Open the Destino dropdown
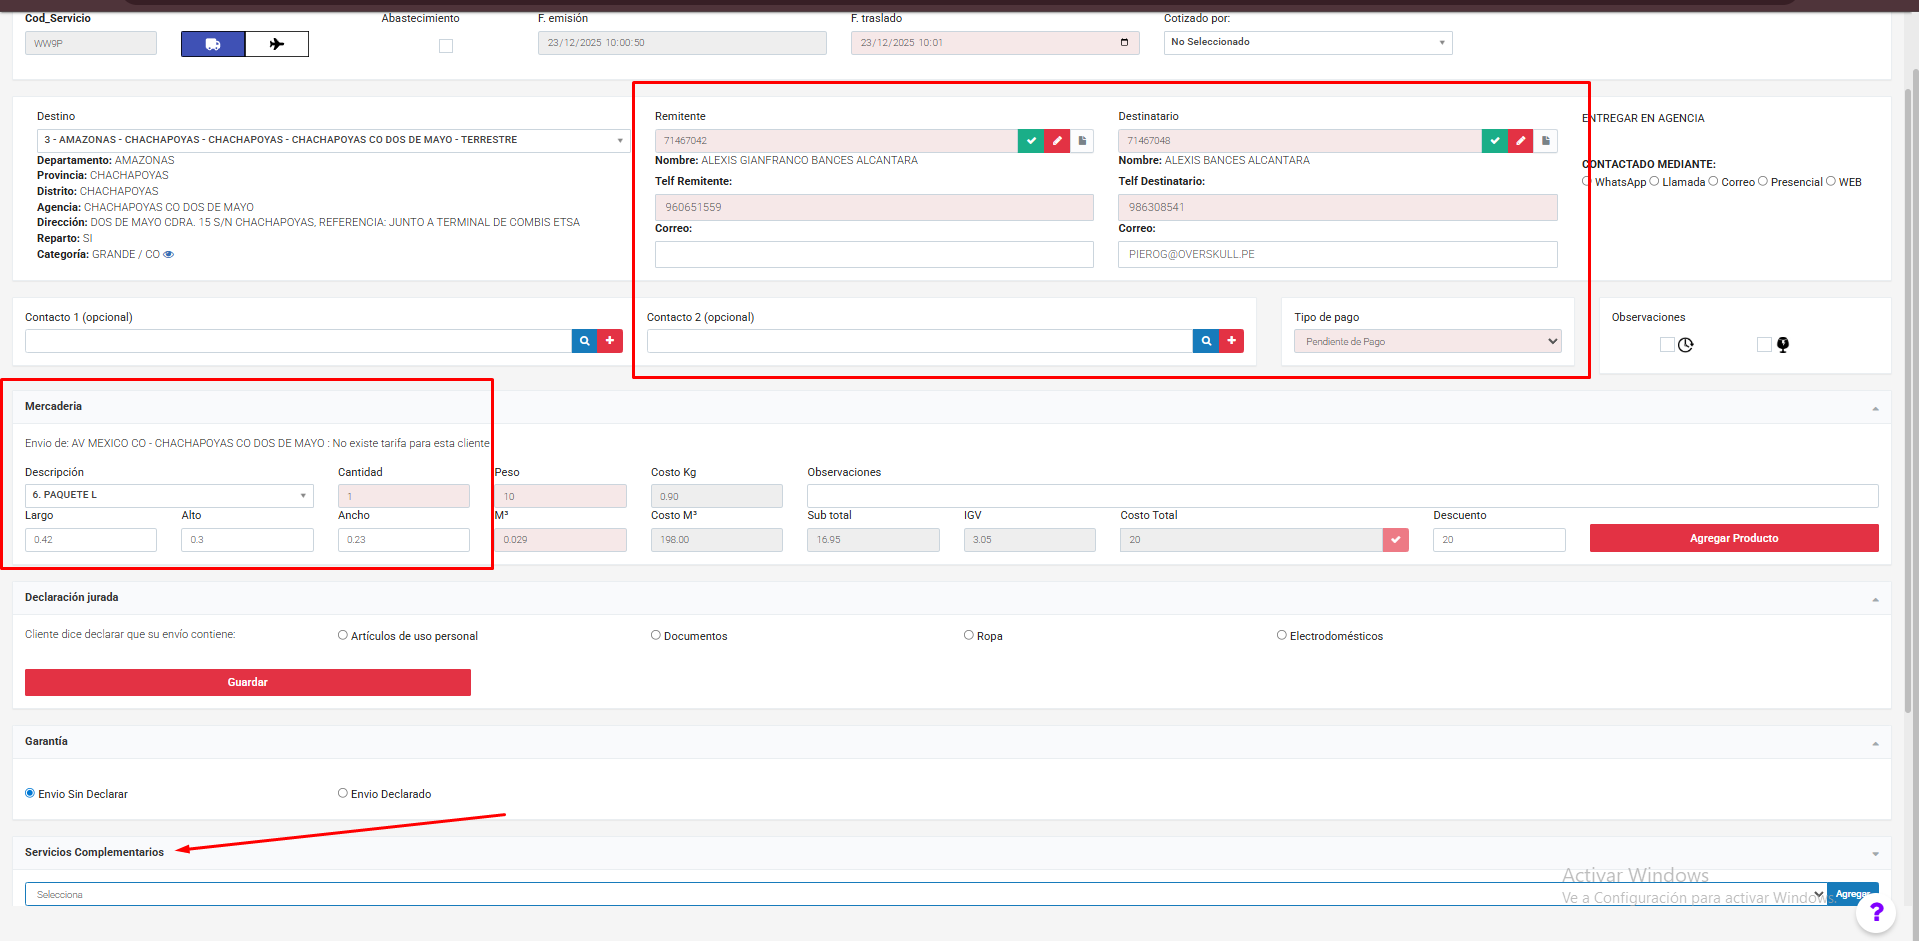This screenshot has height=941, width=1919. (x=332, y=140)
